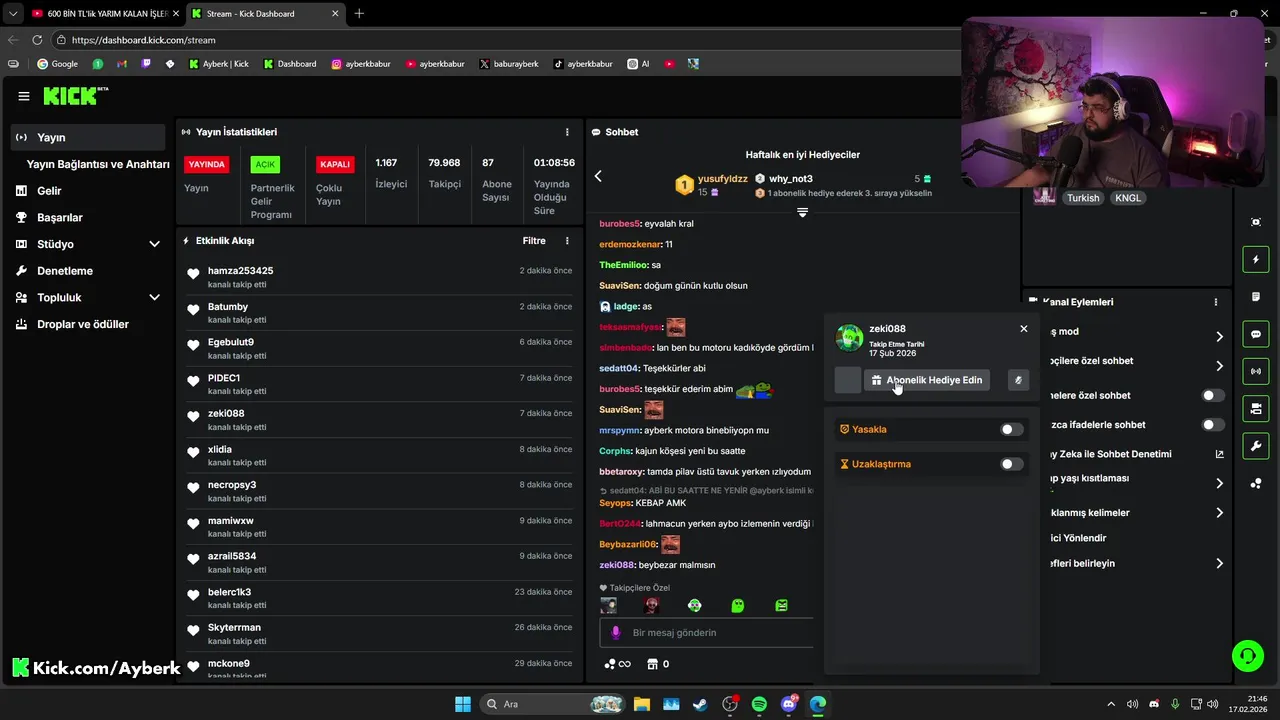
Task: Click the 'ici Yönlendir' channel action
Action: [x=1078, y=538]
